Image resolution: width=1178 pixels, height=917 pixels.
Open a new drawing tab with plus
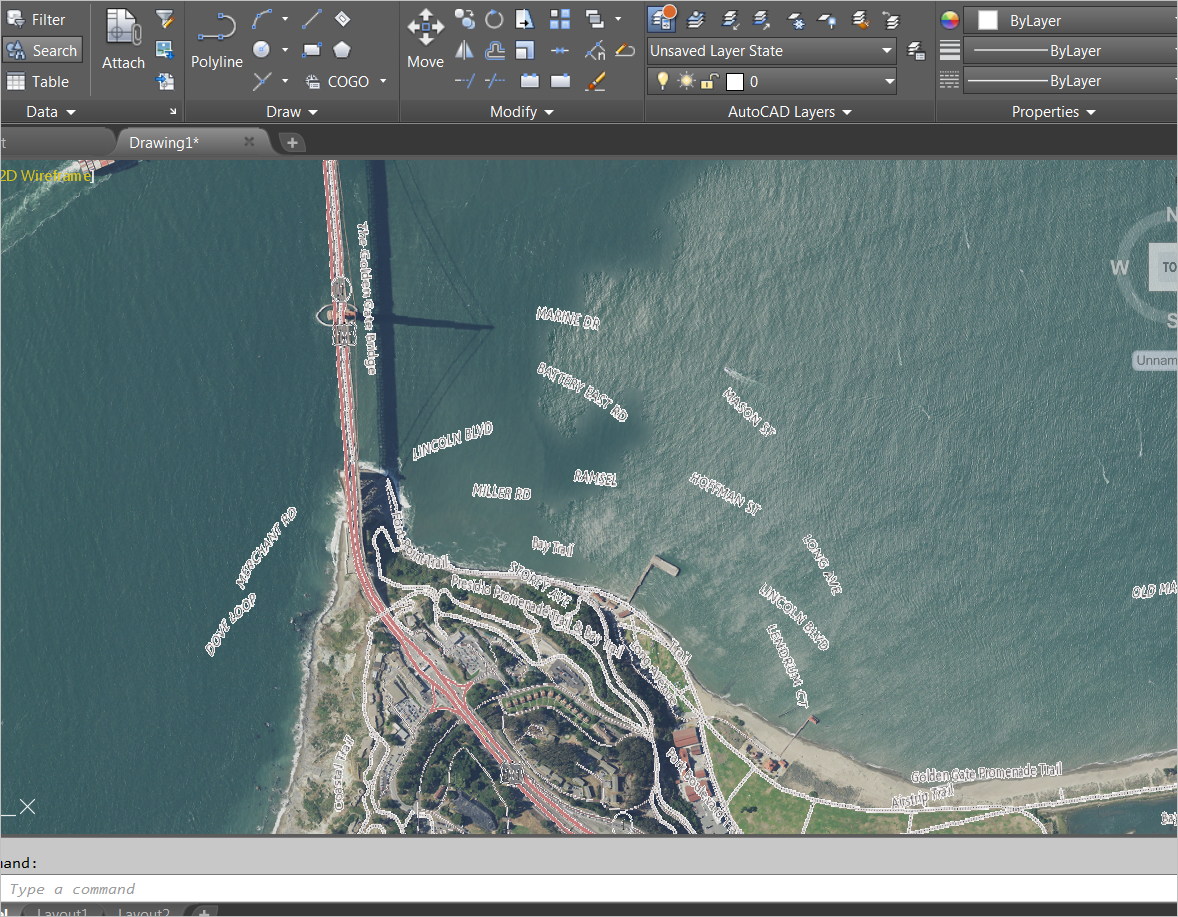pos(292,143)
